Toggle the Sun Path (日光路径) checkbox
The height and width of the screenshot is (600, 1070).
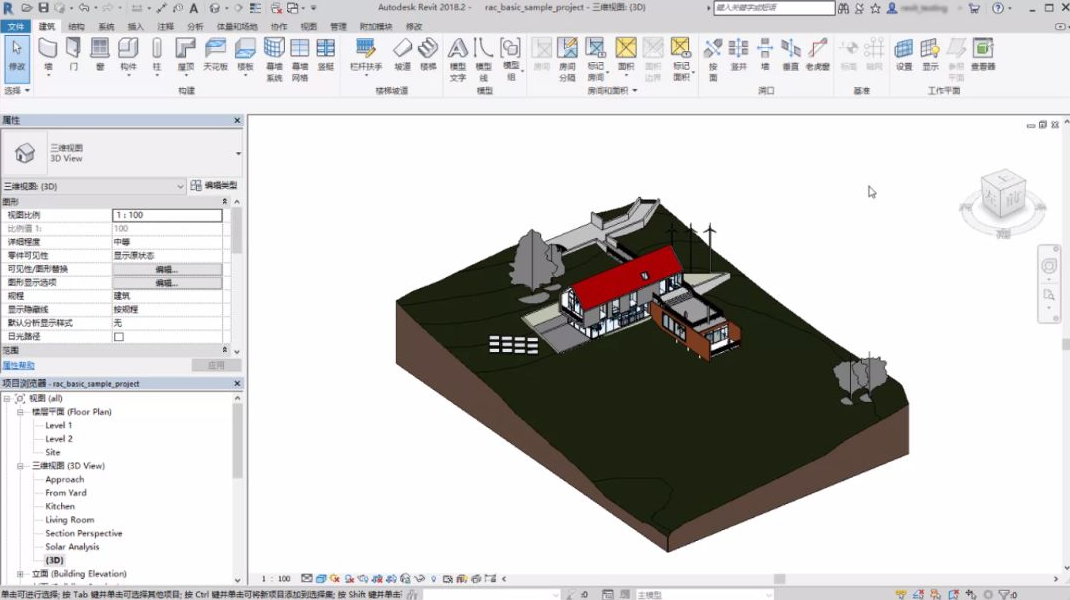click(x=119, y=337)
